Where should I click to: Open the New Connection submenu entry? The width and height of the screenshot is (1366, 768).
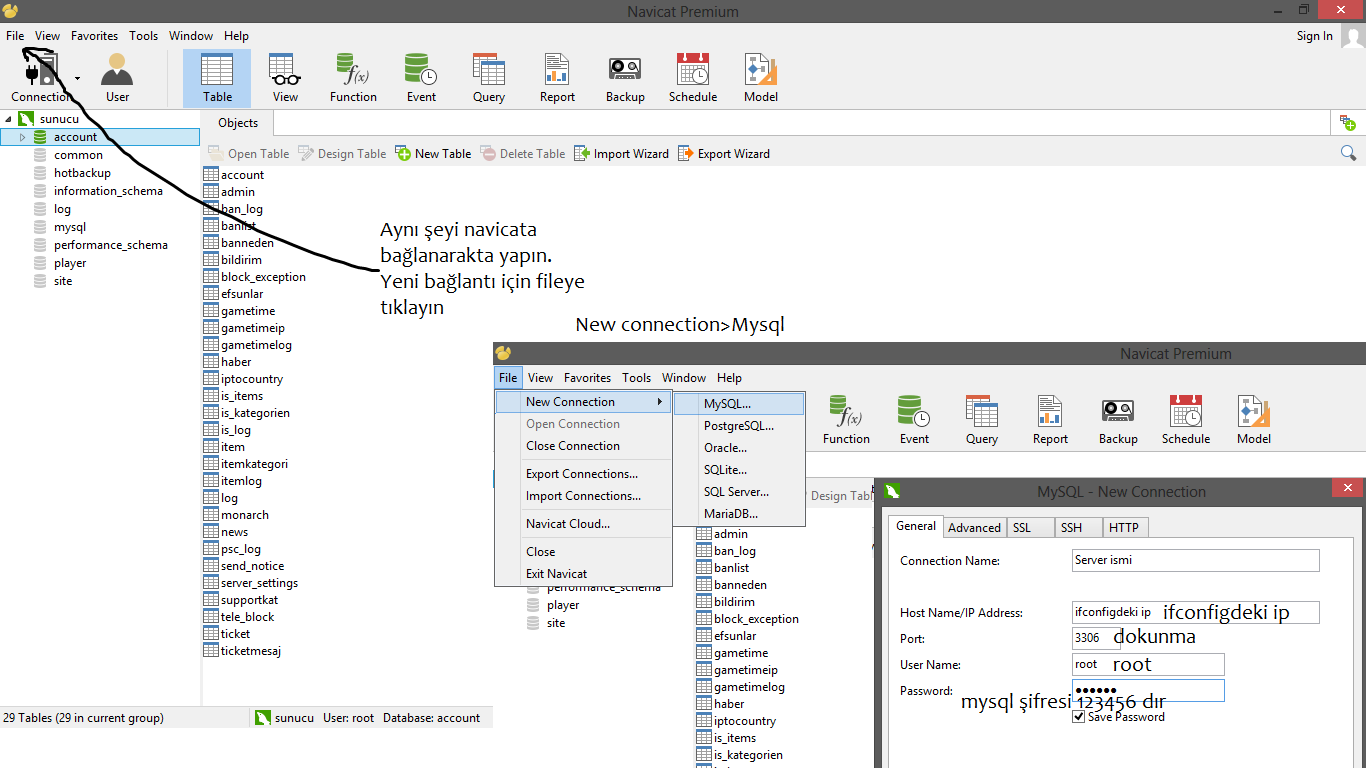click(x=584, y=402)
